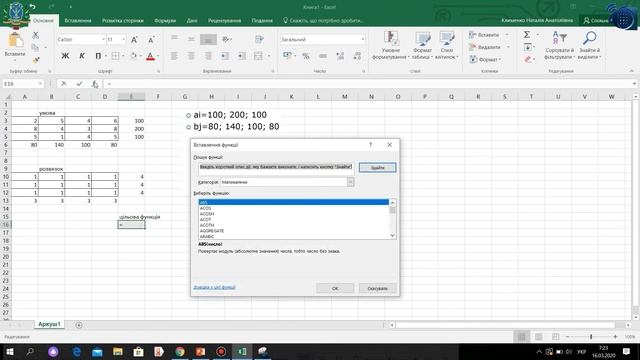
Task: Open the Довідка з цієї функції link
Action: click(x=215, y=287)
